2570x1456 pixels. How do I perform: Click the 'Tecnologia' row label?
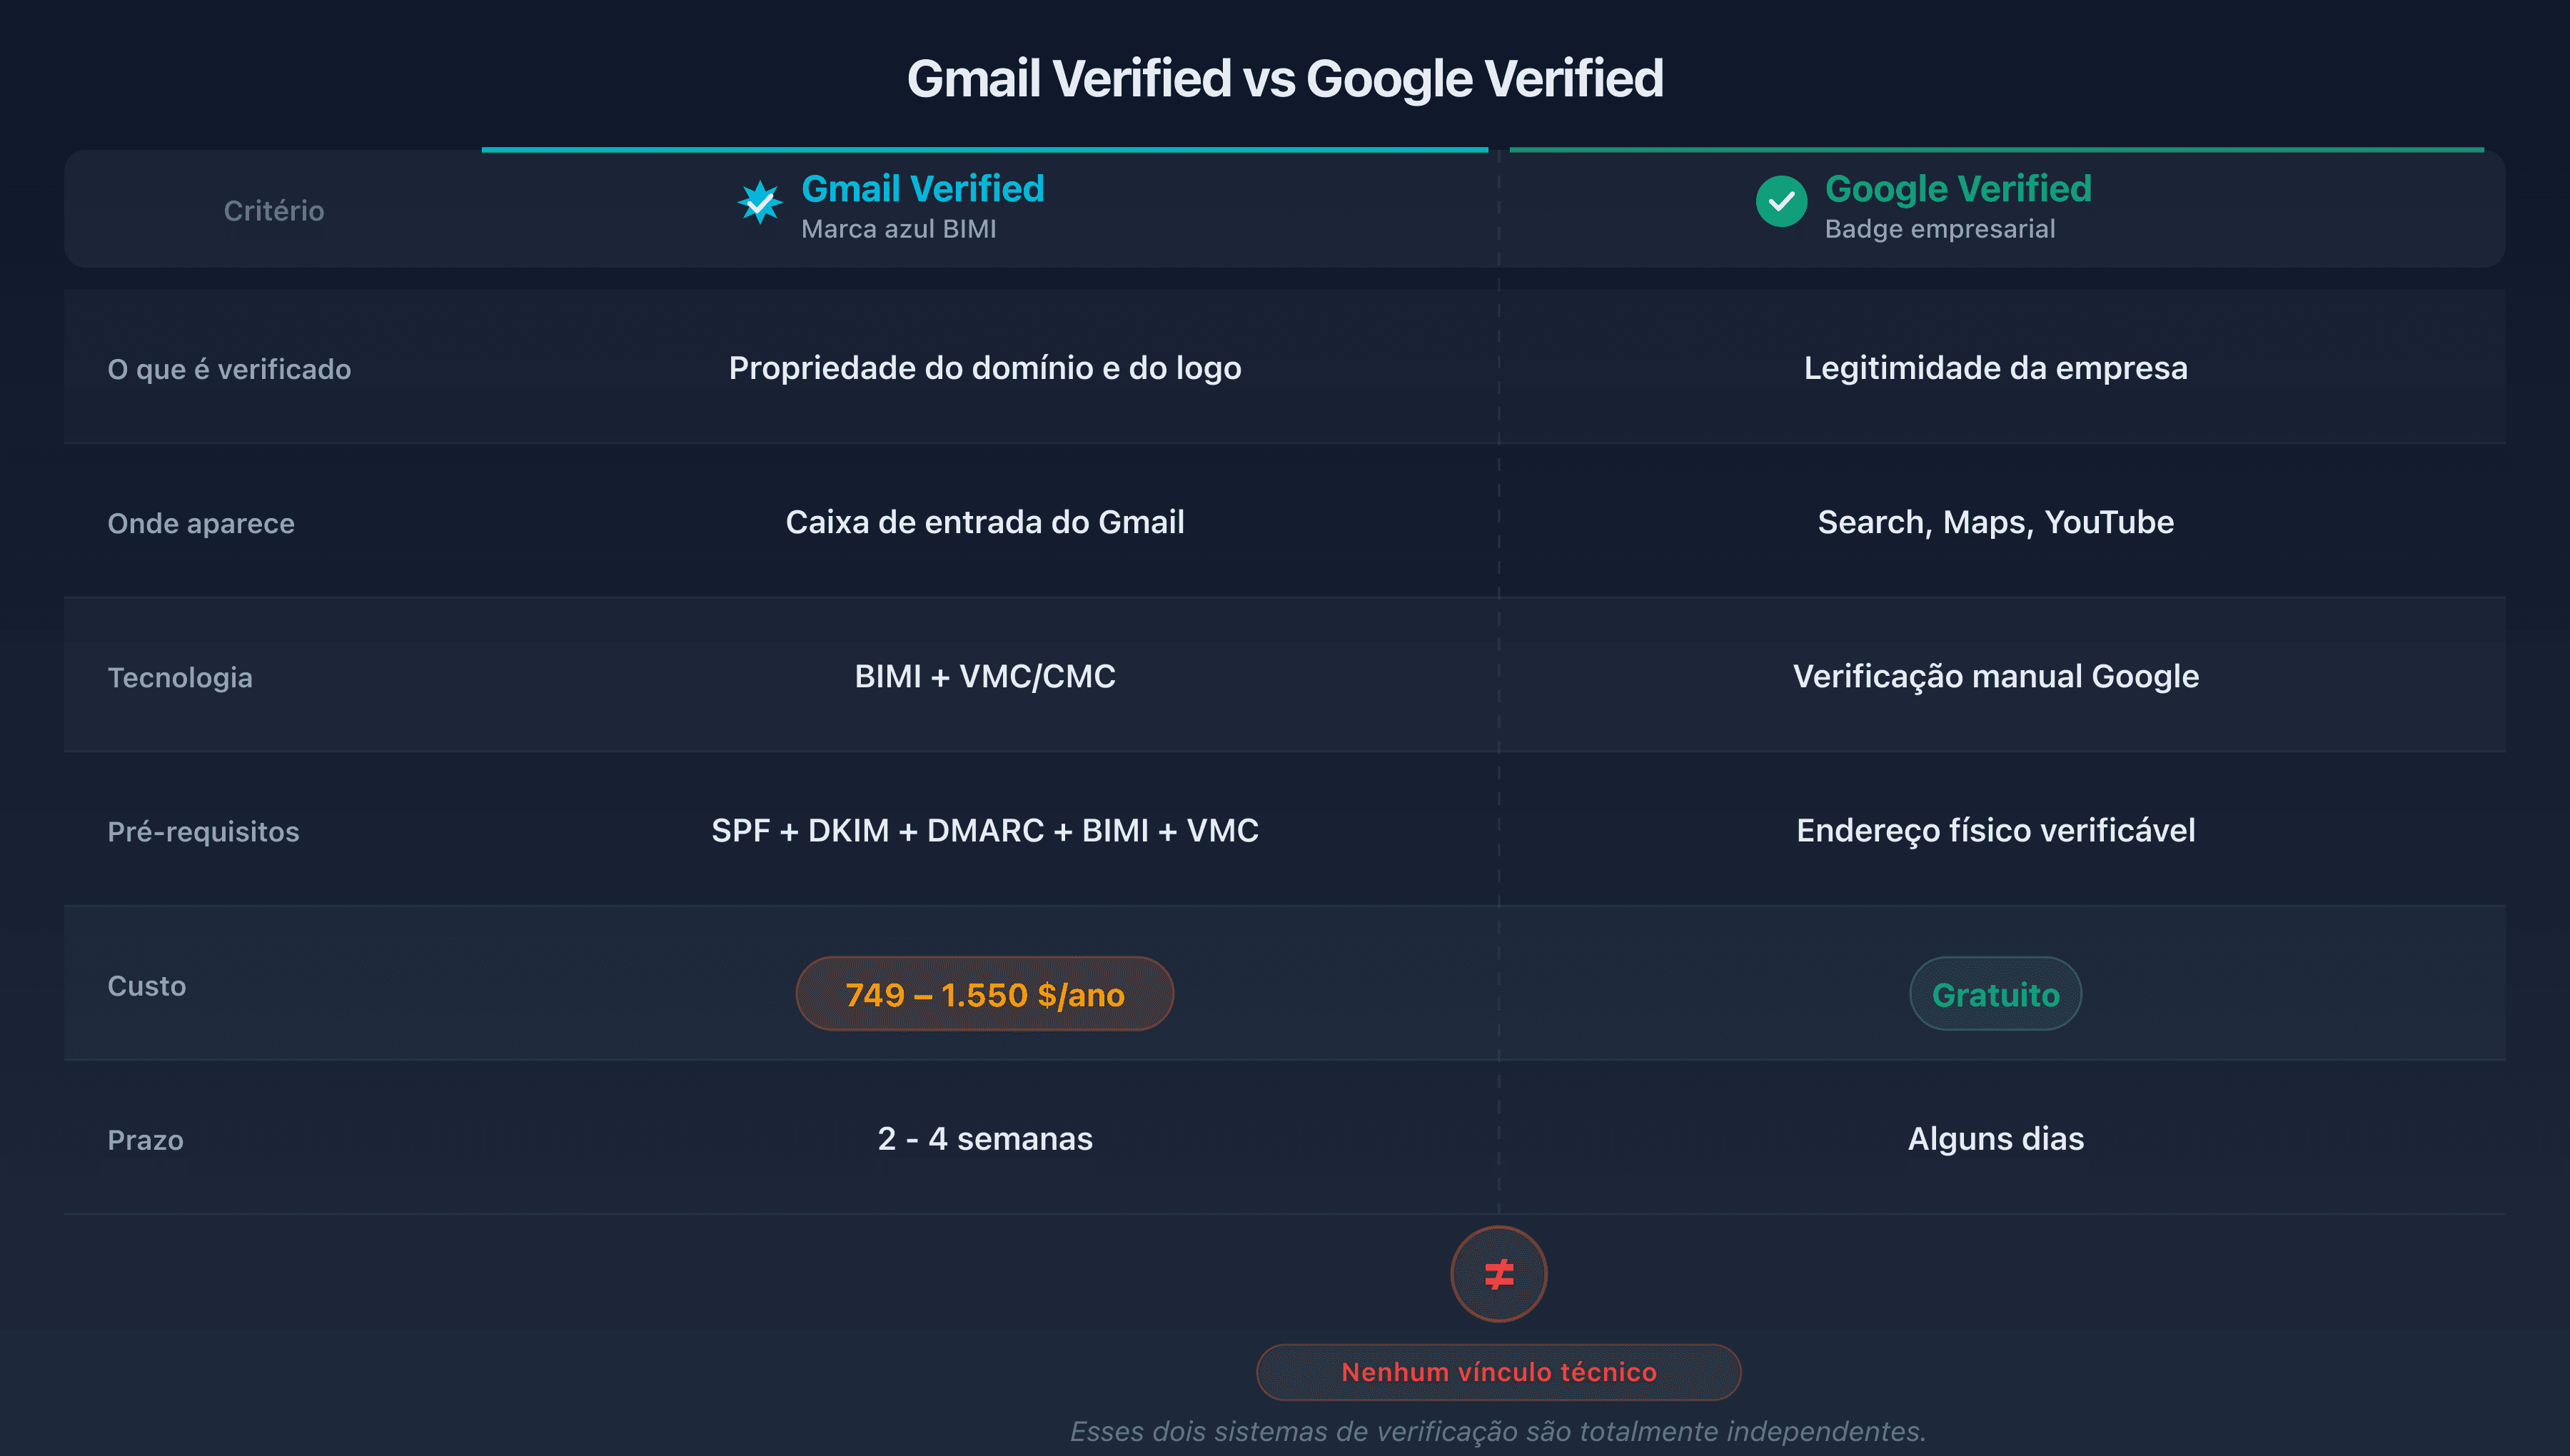pos(179,677)
